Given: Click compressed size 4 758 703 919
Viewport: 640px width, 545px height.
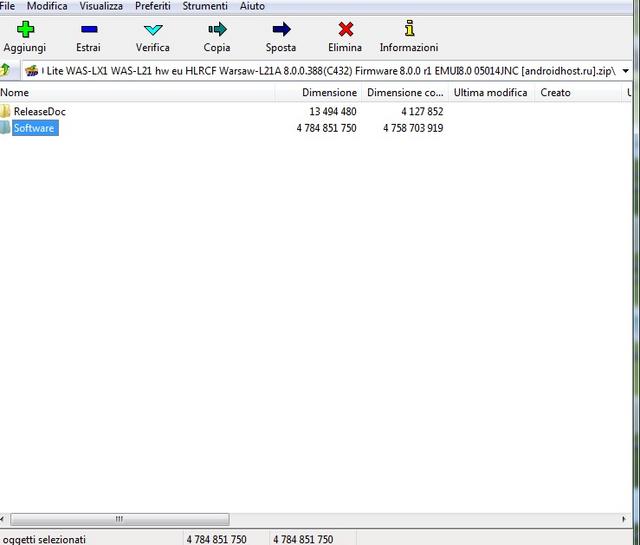Looking at the screenshot, I should [413, 128].
